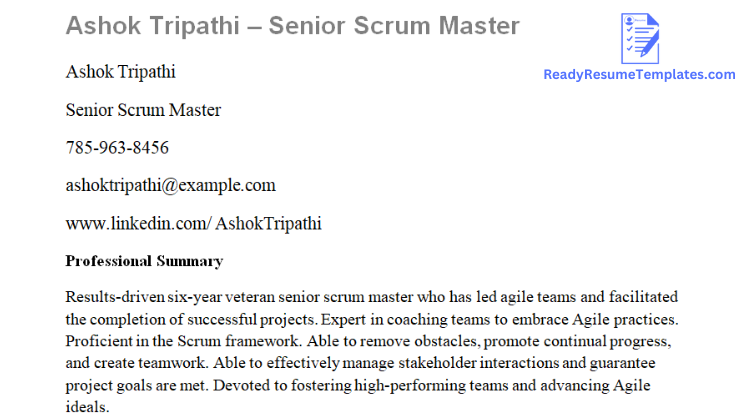Screen dimensions: 756x418
Task: Click the page title heading 'Ashok Tripathi – Senior Scrum Master'
Action: pos(293,26)
